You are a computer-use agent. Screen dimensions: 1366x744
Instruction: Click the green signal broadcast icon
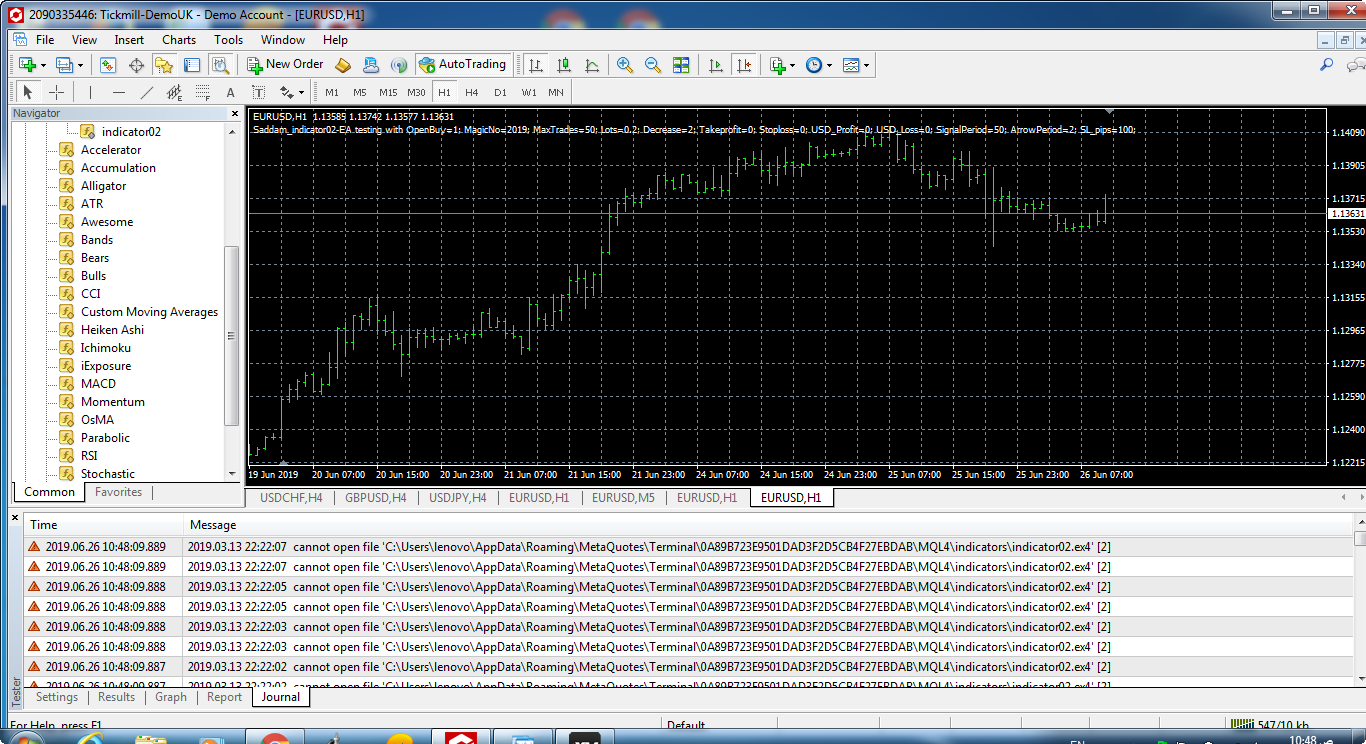(x=399, y=65)
